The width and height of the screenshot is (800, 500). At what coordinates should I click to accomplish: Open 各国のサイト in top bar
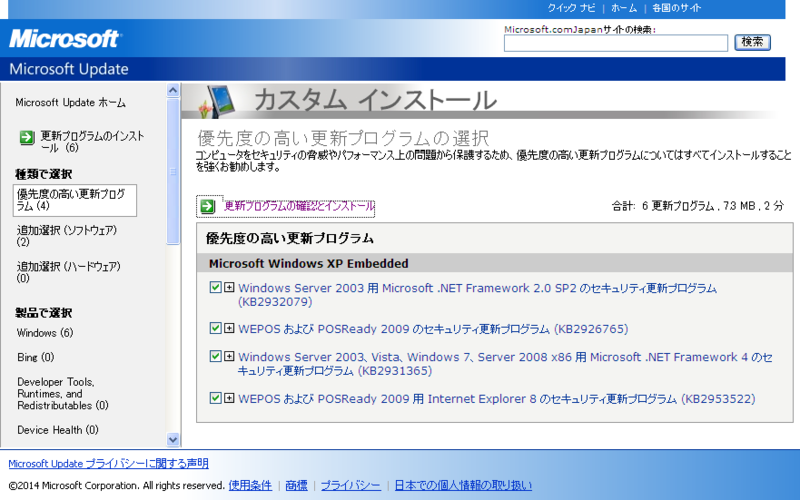[x=677, y=8]
